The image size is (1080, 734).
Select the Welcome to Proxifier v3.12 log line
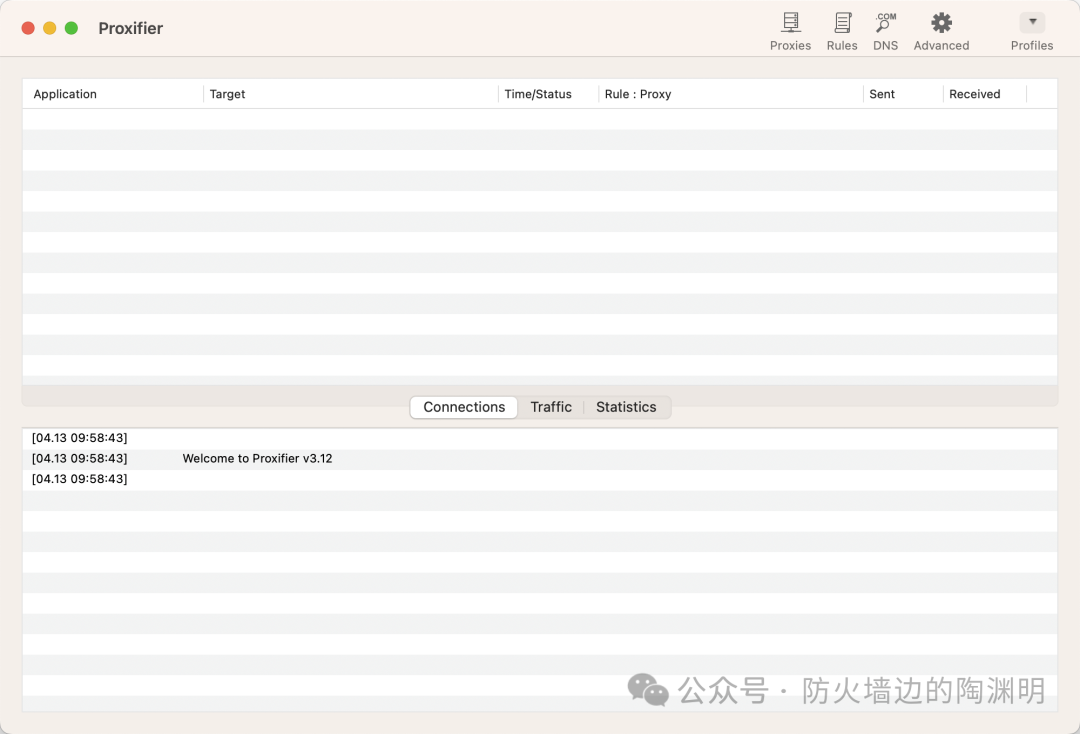coord(257,459)
